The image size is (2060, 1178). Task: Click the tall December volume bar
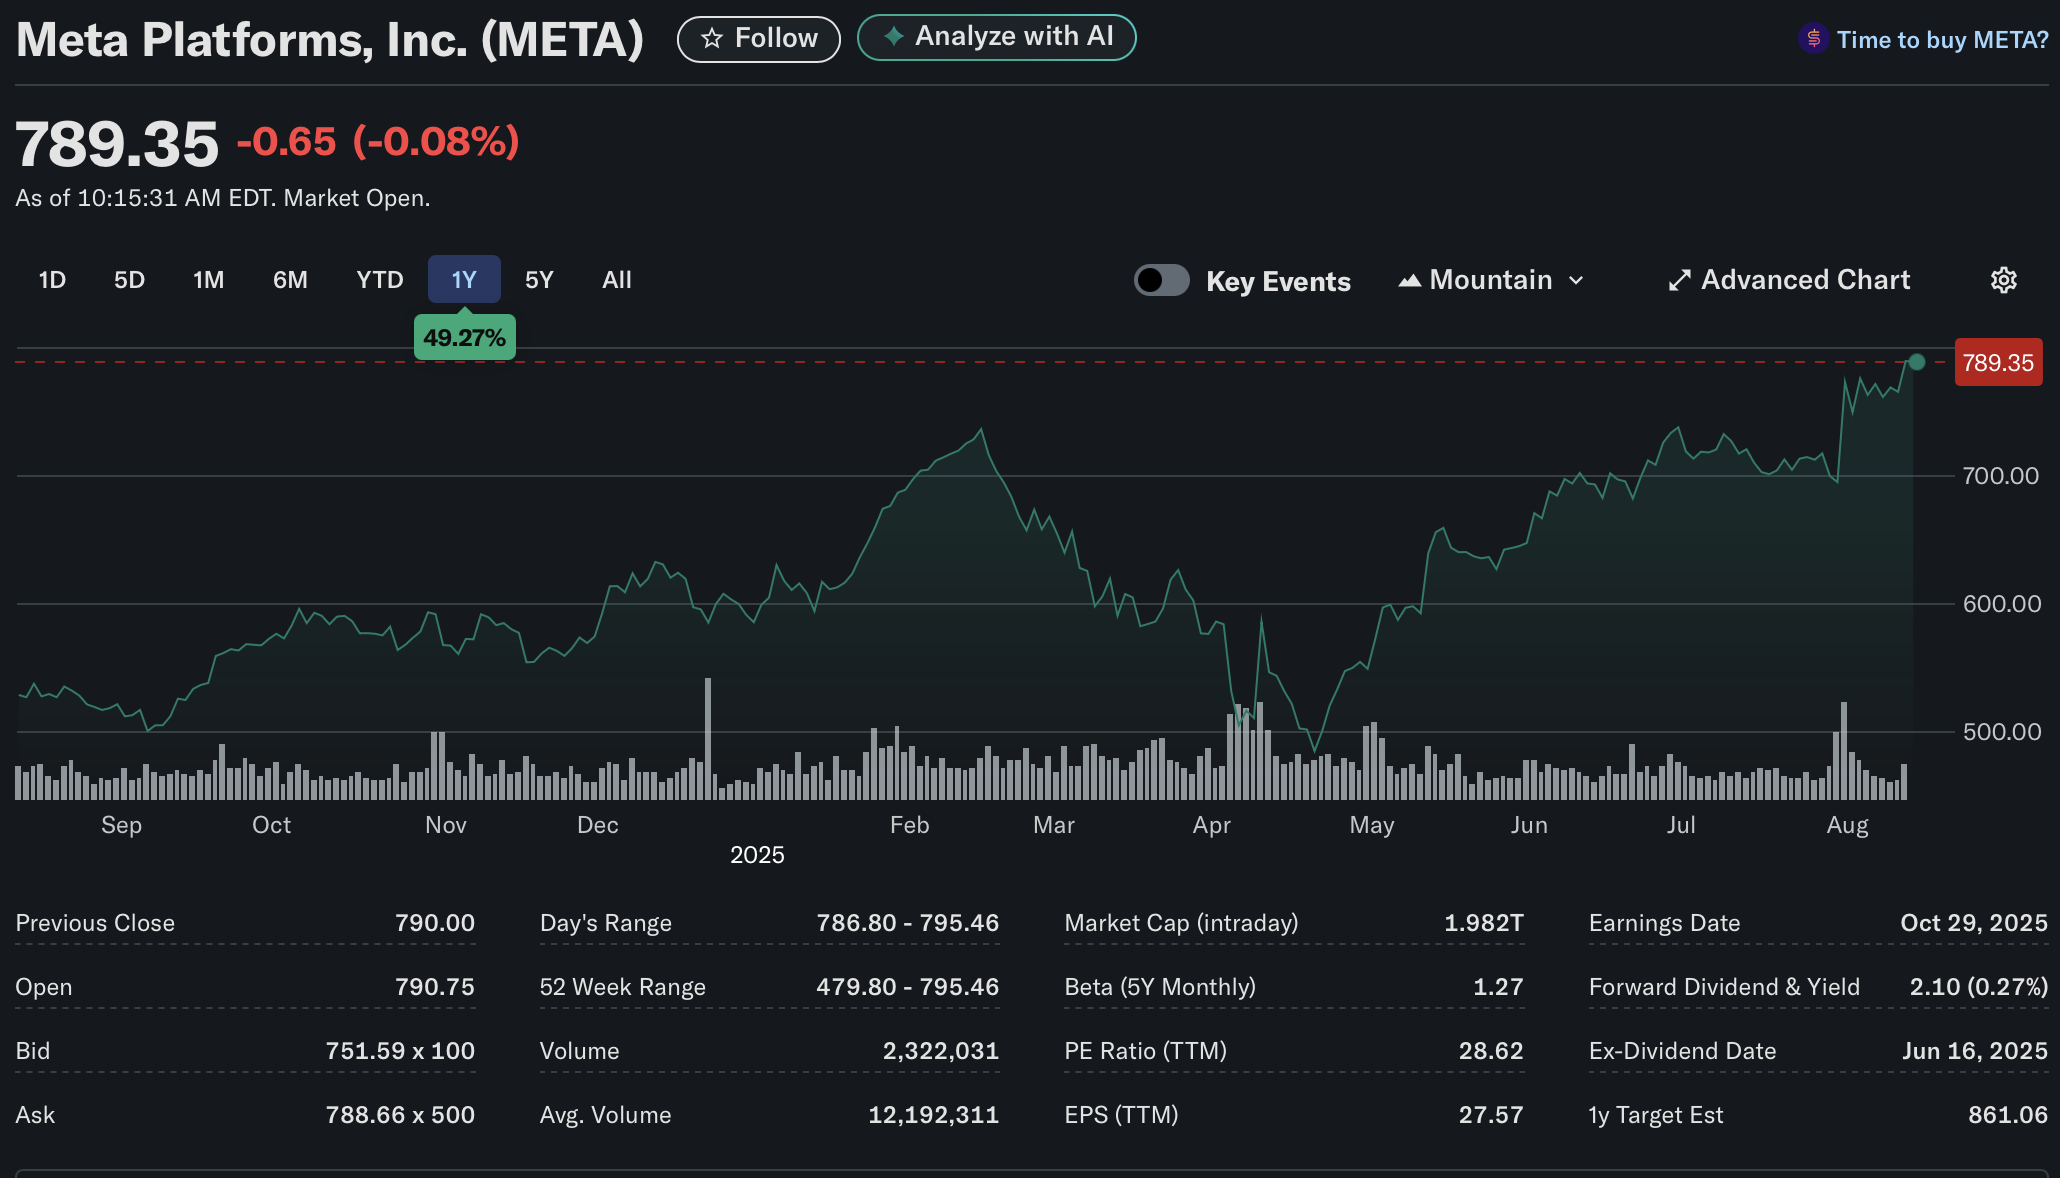tap(708, 738)
